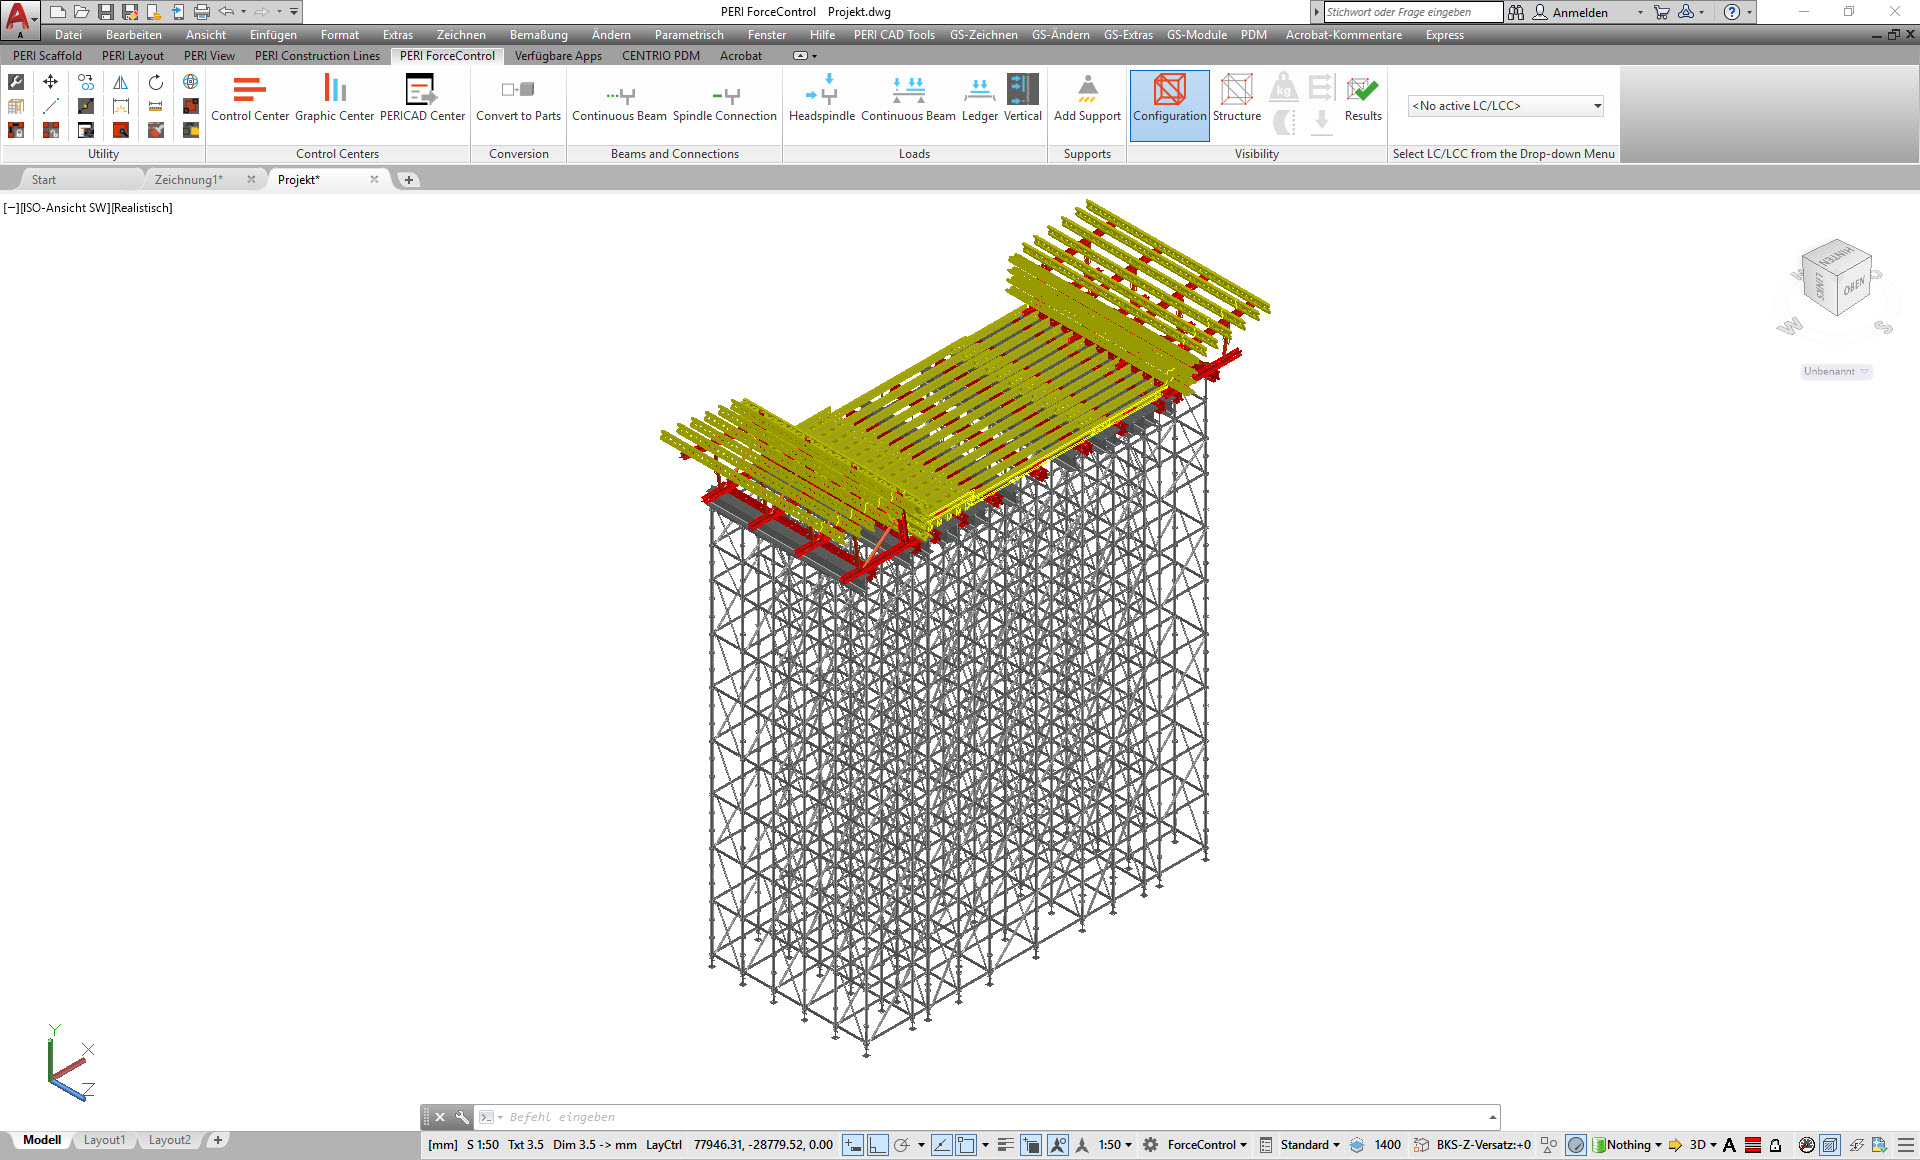Screen dimensions: 1920x1160
Task: Open the 3D mode dropdown in status bar
Action: (x=1712, y=1145)
